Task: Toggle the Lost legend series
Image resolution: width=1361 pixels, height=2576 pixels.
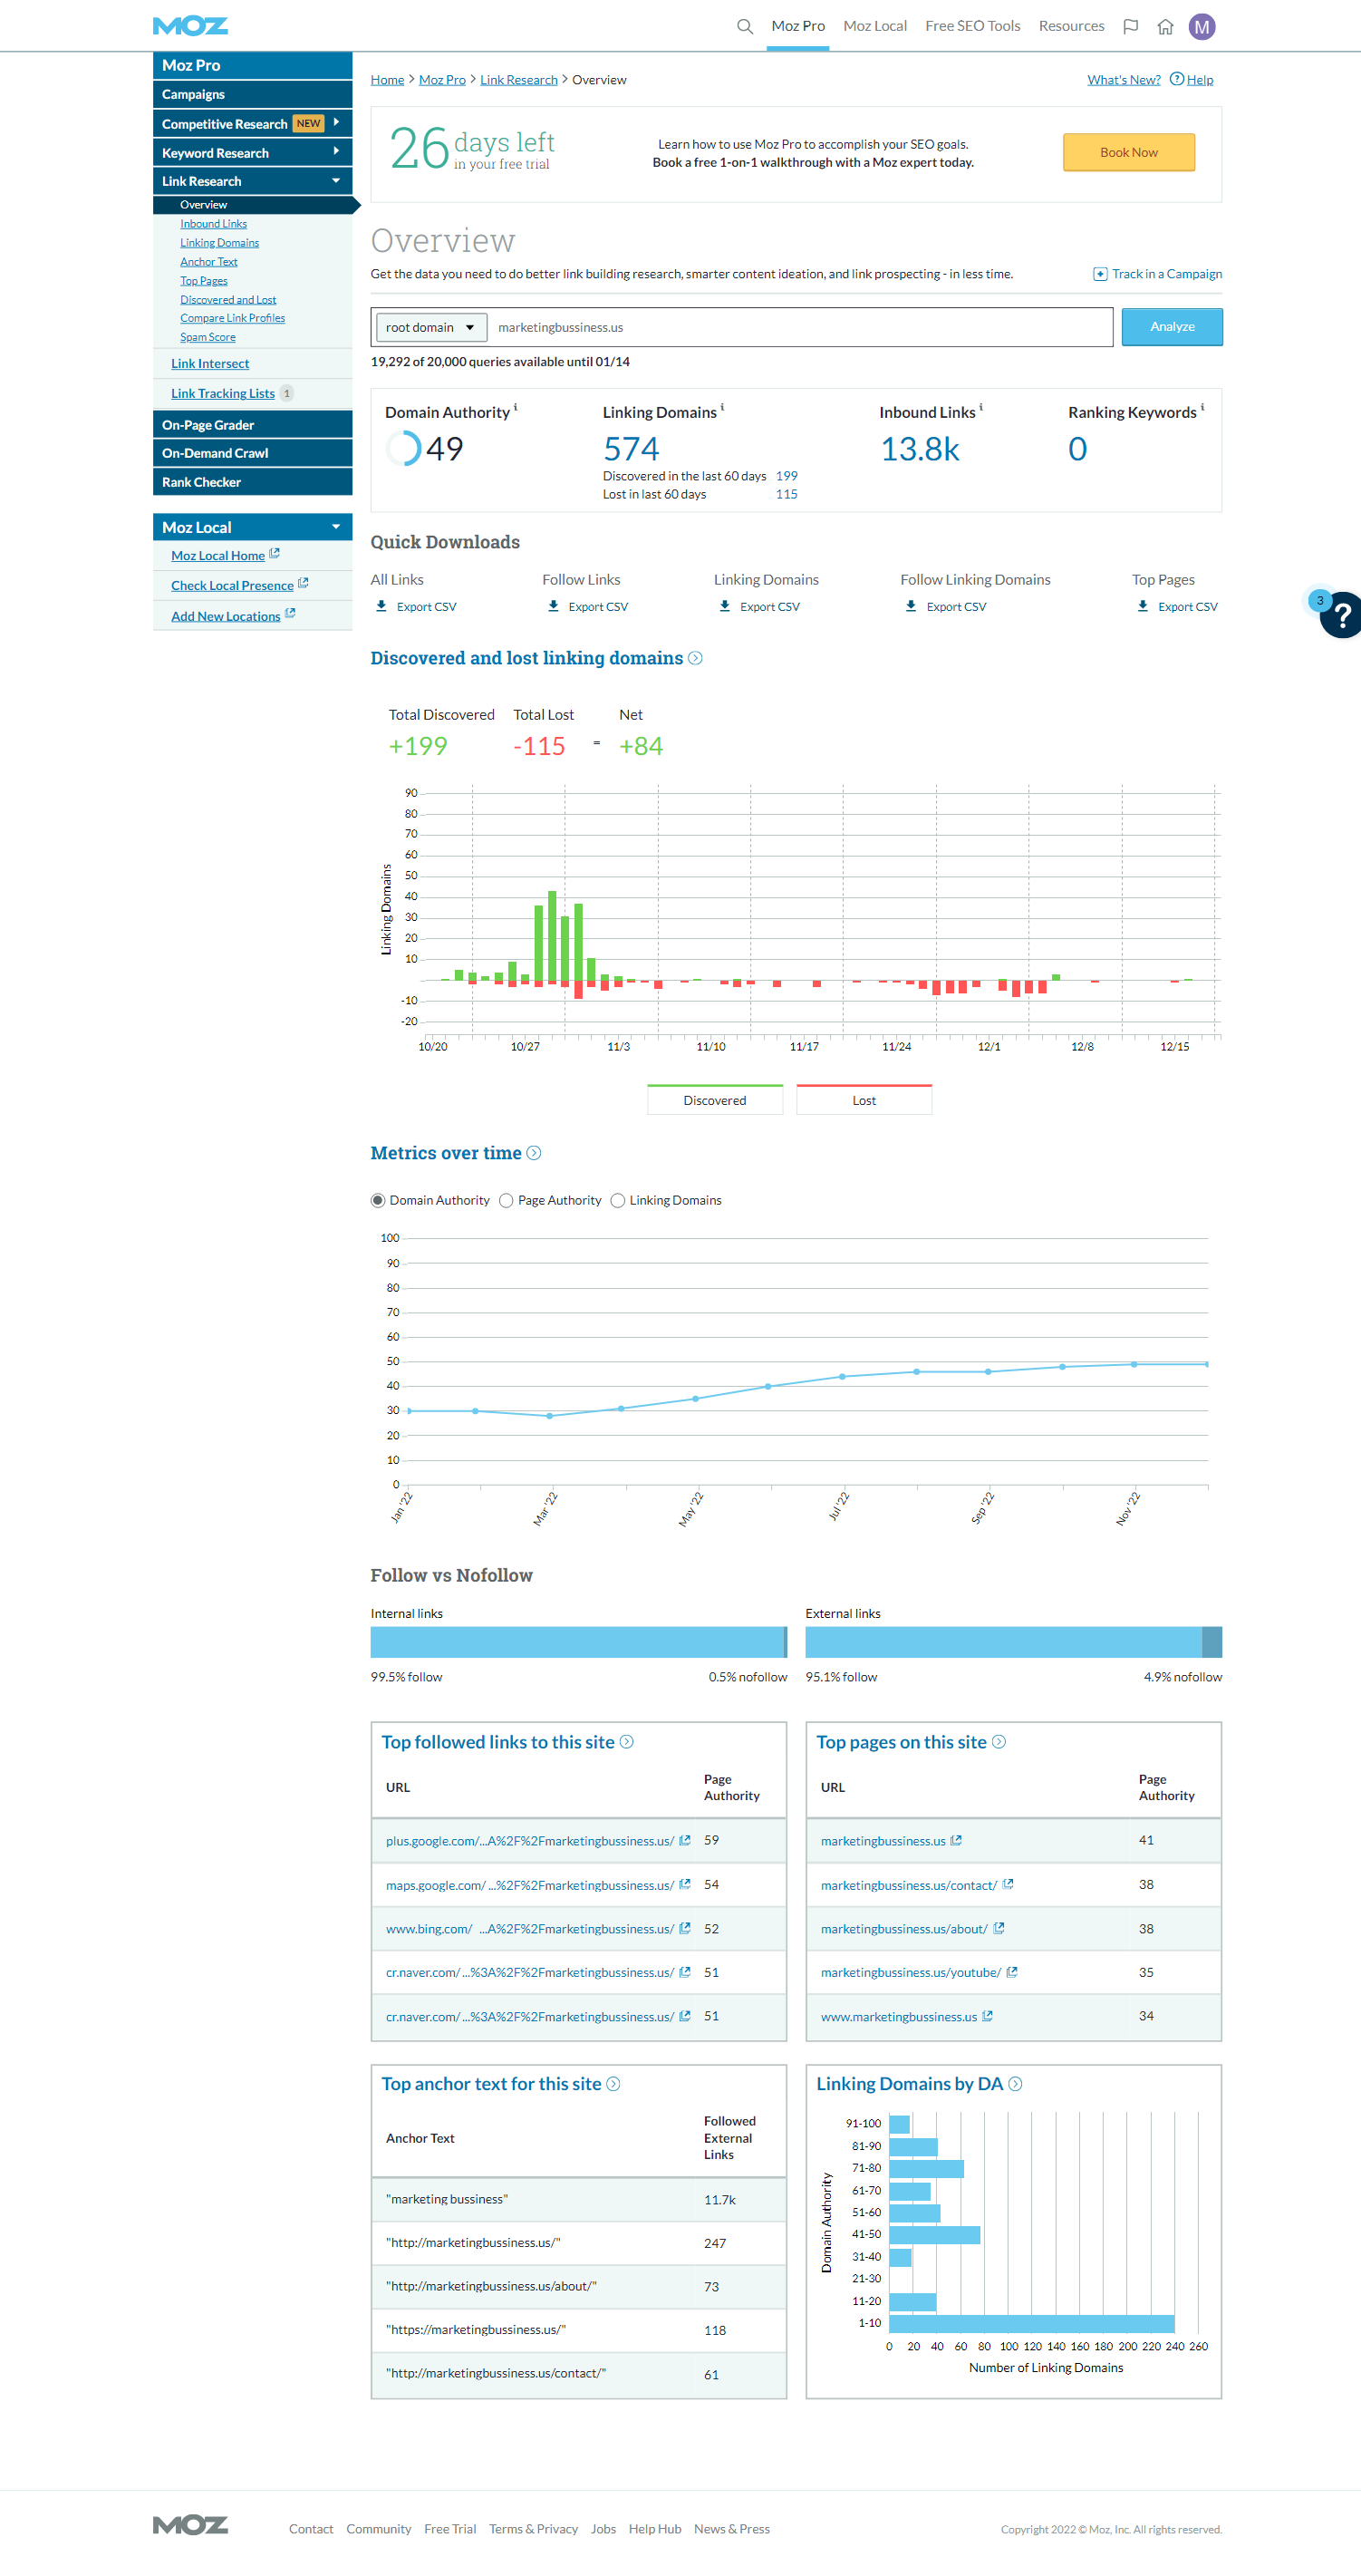Action: tap(864, 1099)
